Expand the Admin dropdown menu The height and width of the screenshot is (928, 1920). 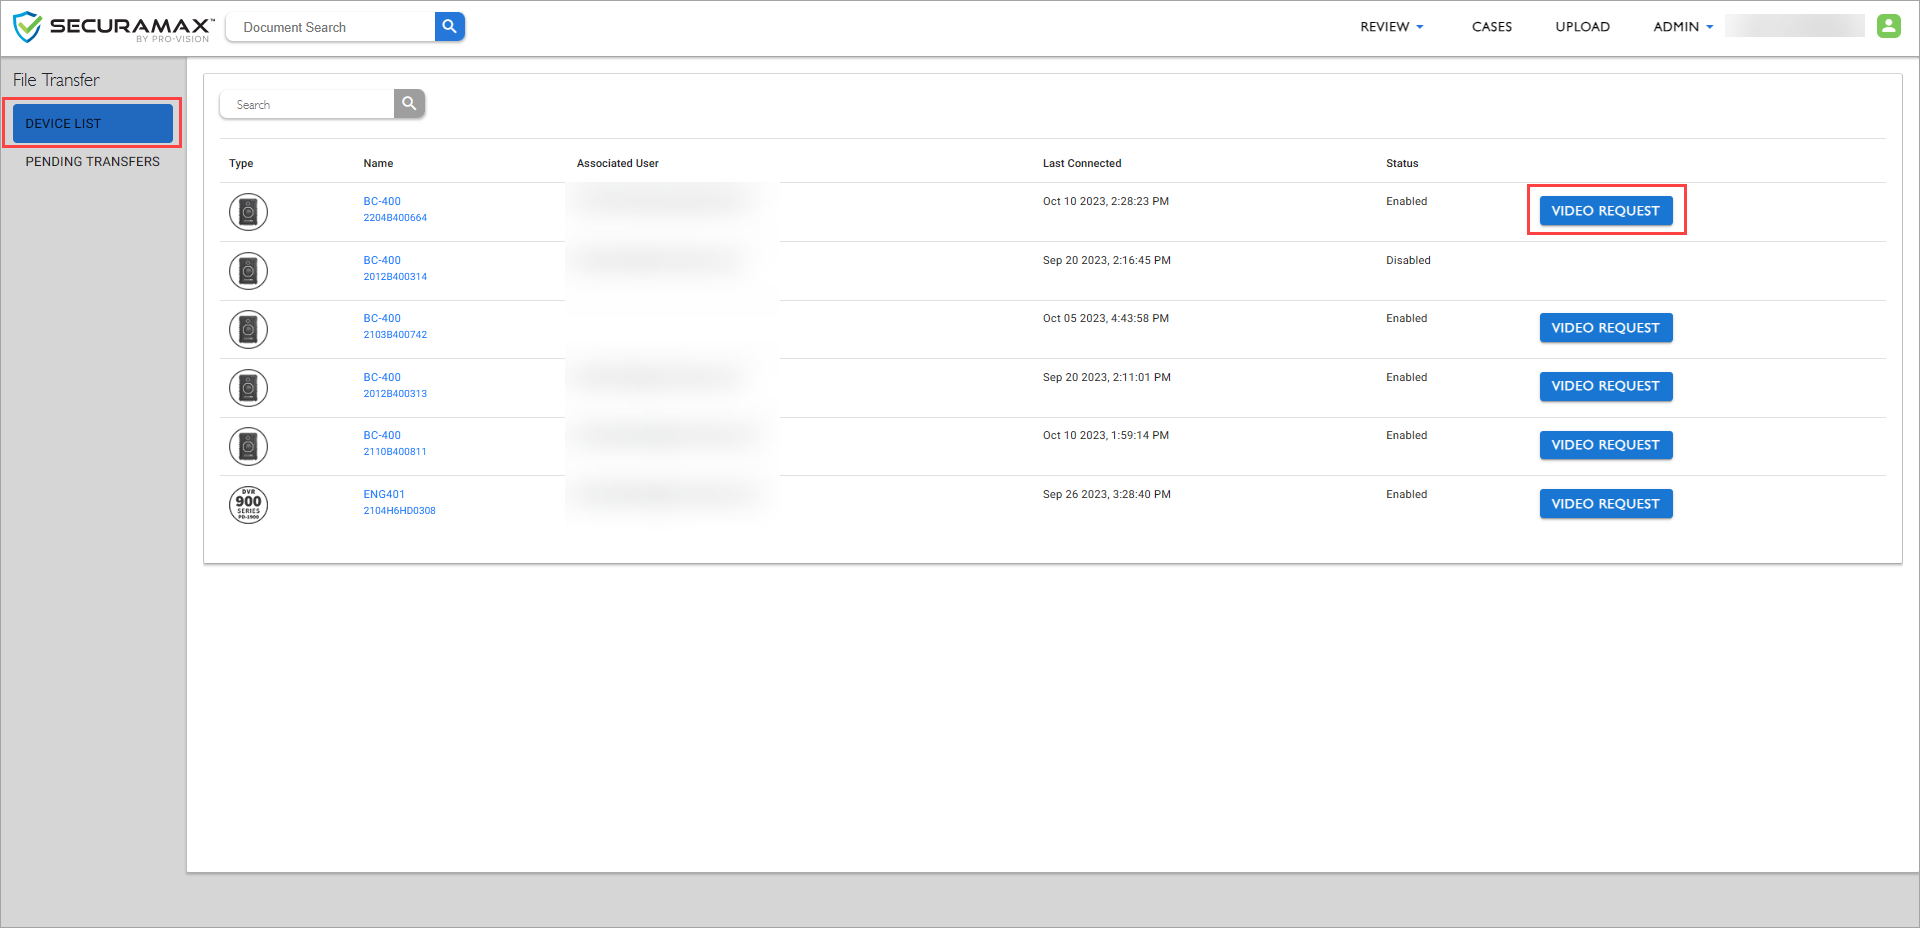(x=1682, y=27)
